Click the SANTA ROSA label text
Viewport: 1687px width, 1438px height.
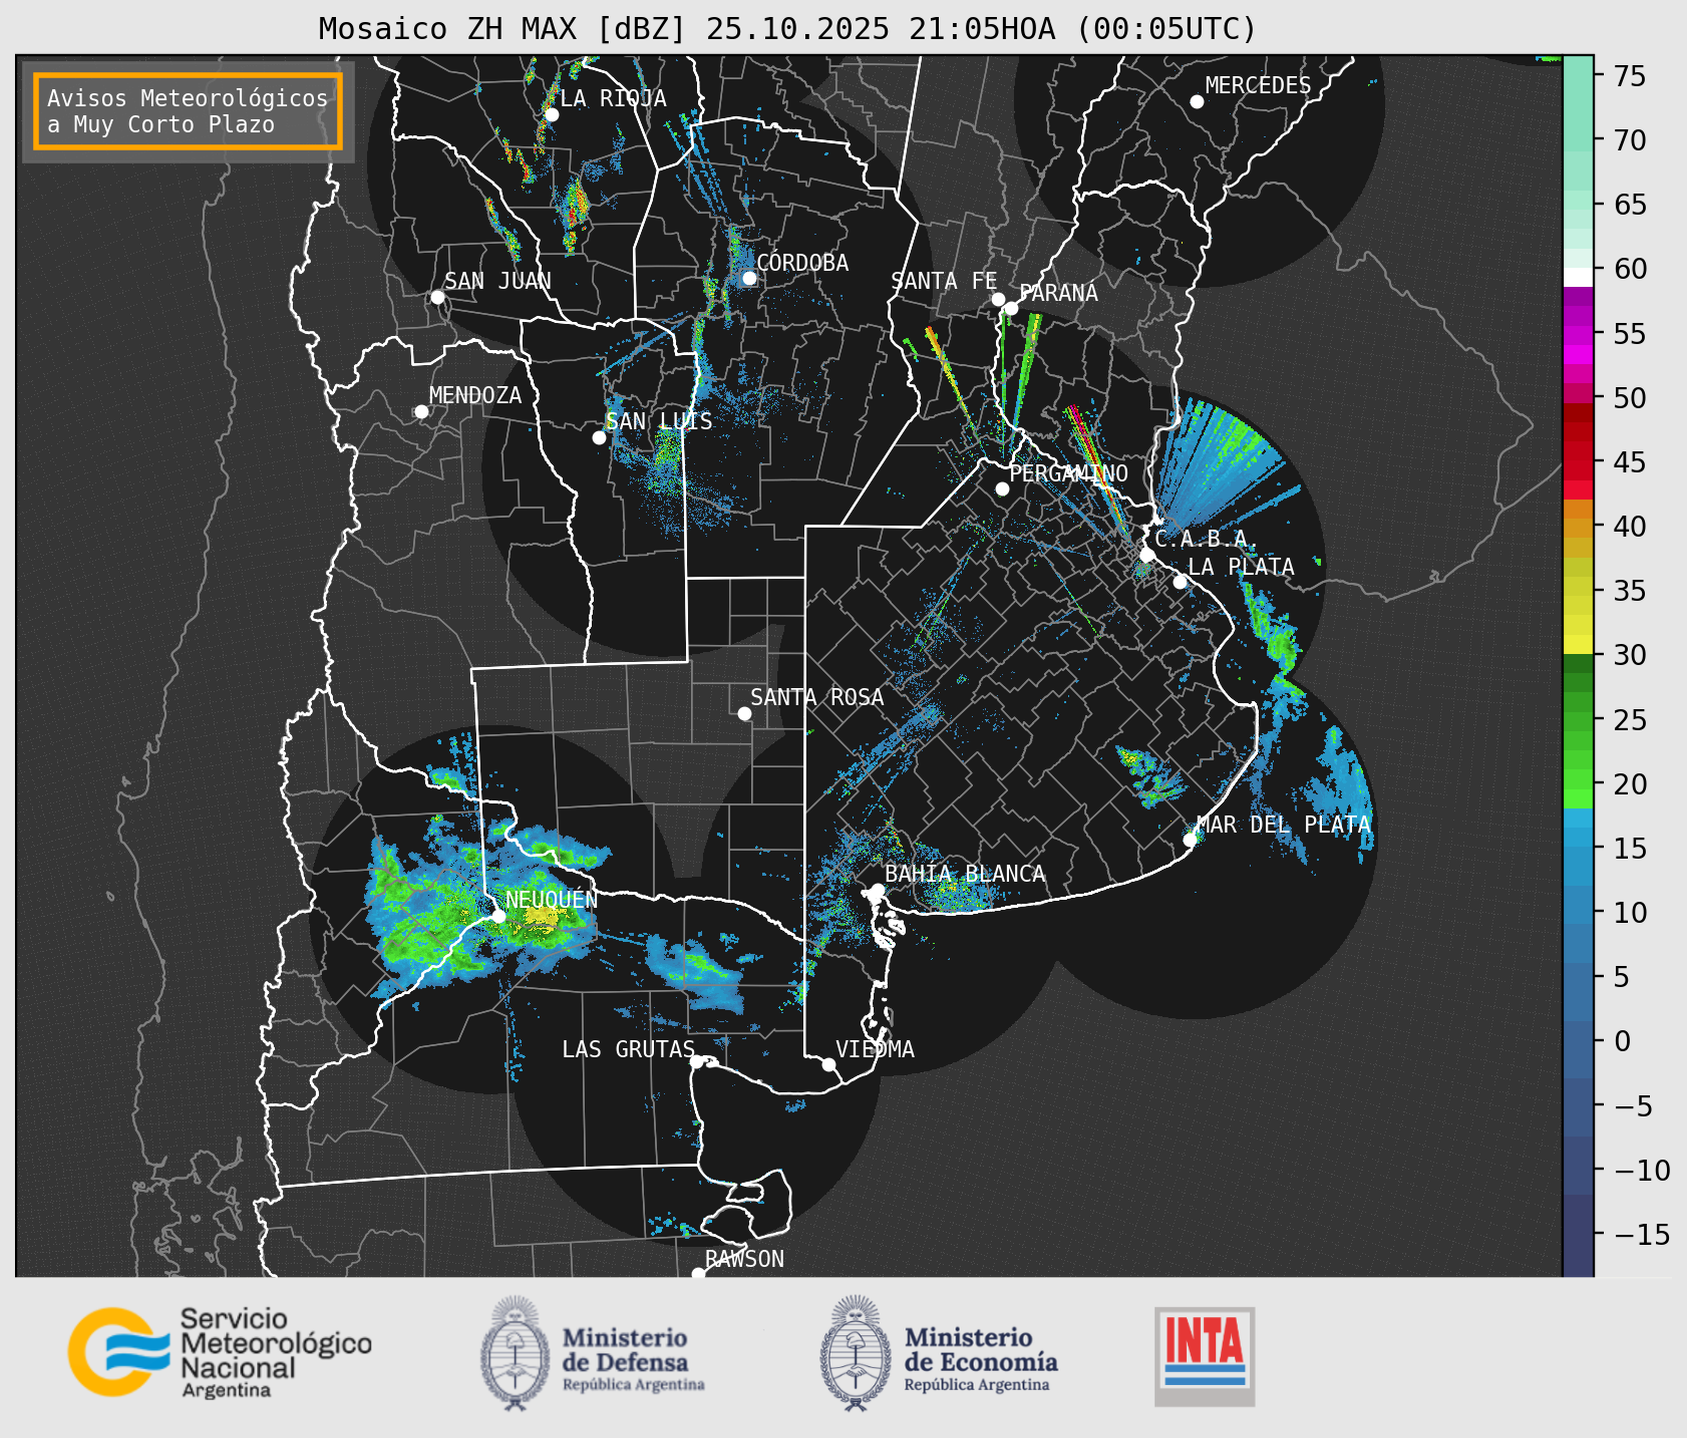coord(817,697)
